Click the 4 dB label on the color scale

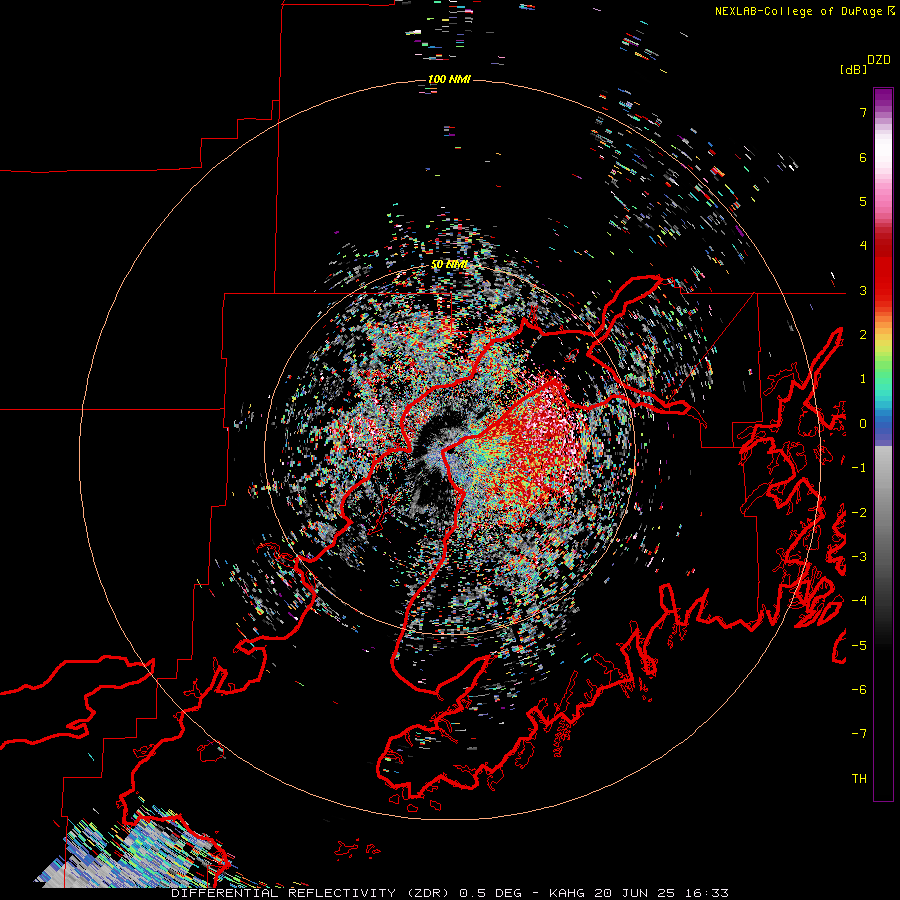tap(863, 246)
